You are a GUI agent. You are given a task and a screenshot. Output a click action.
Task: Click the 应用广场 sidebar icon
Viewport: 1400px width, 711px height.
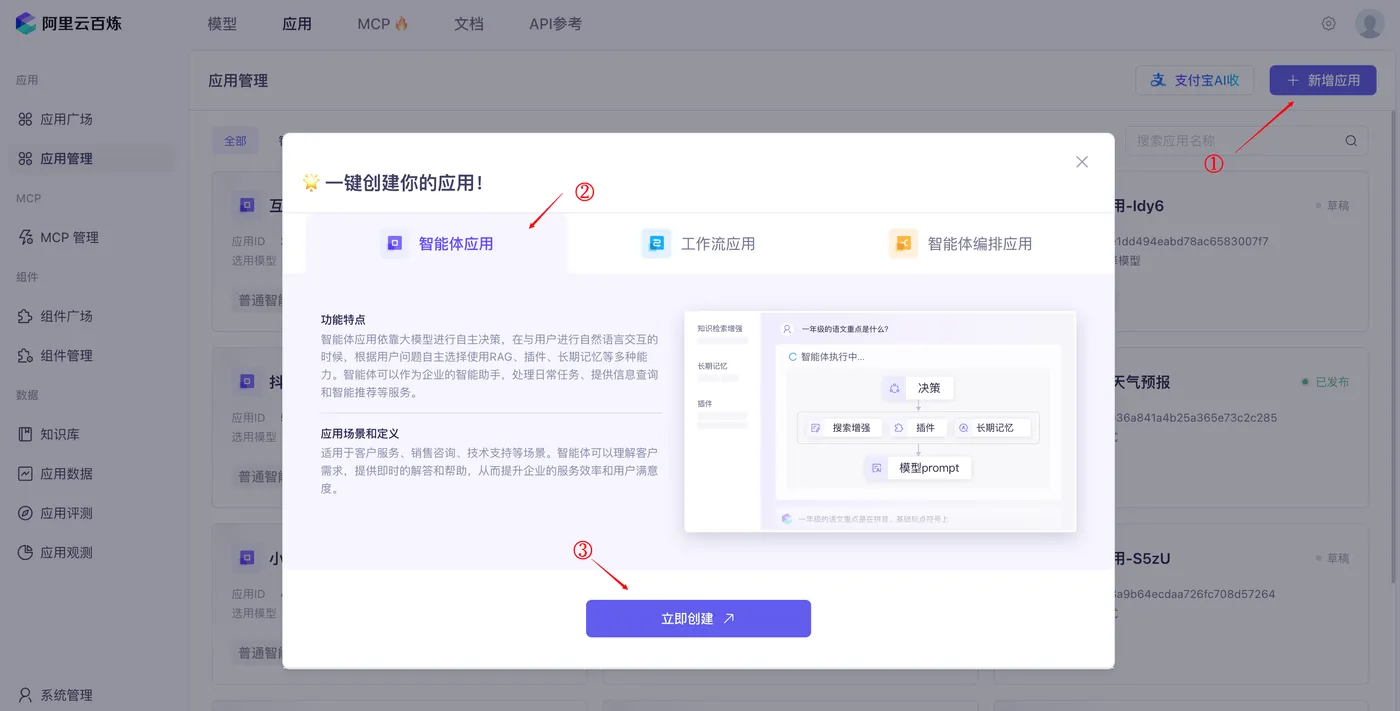click(x=26, y=119)
